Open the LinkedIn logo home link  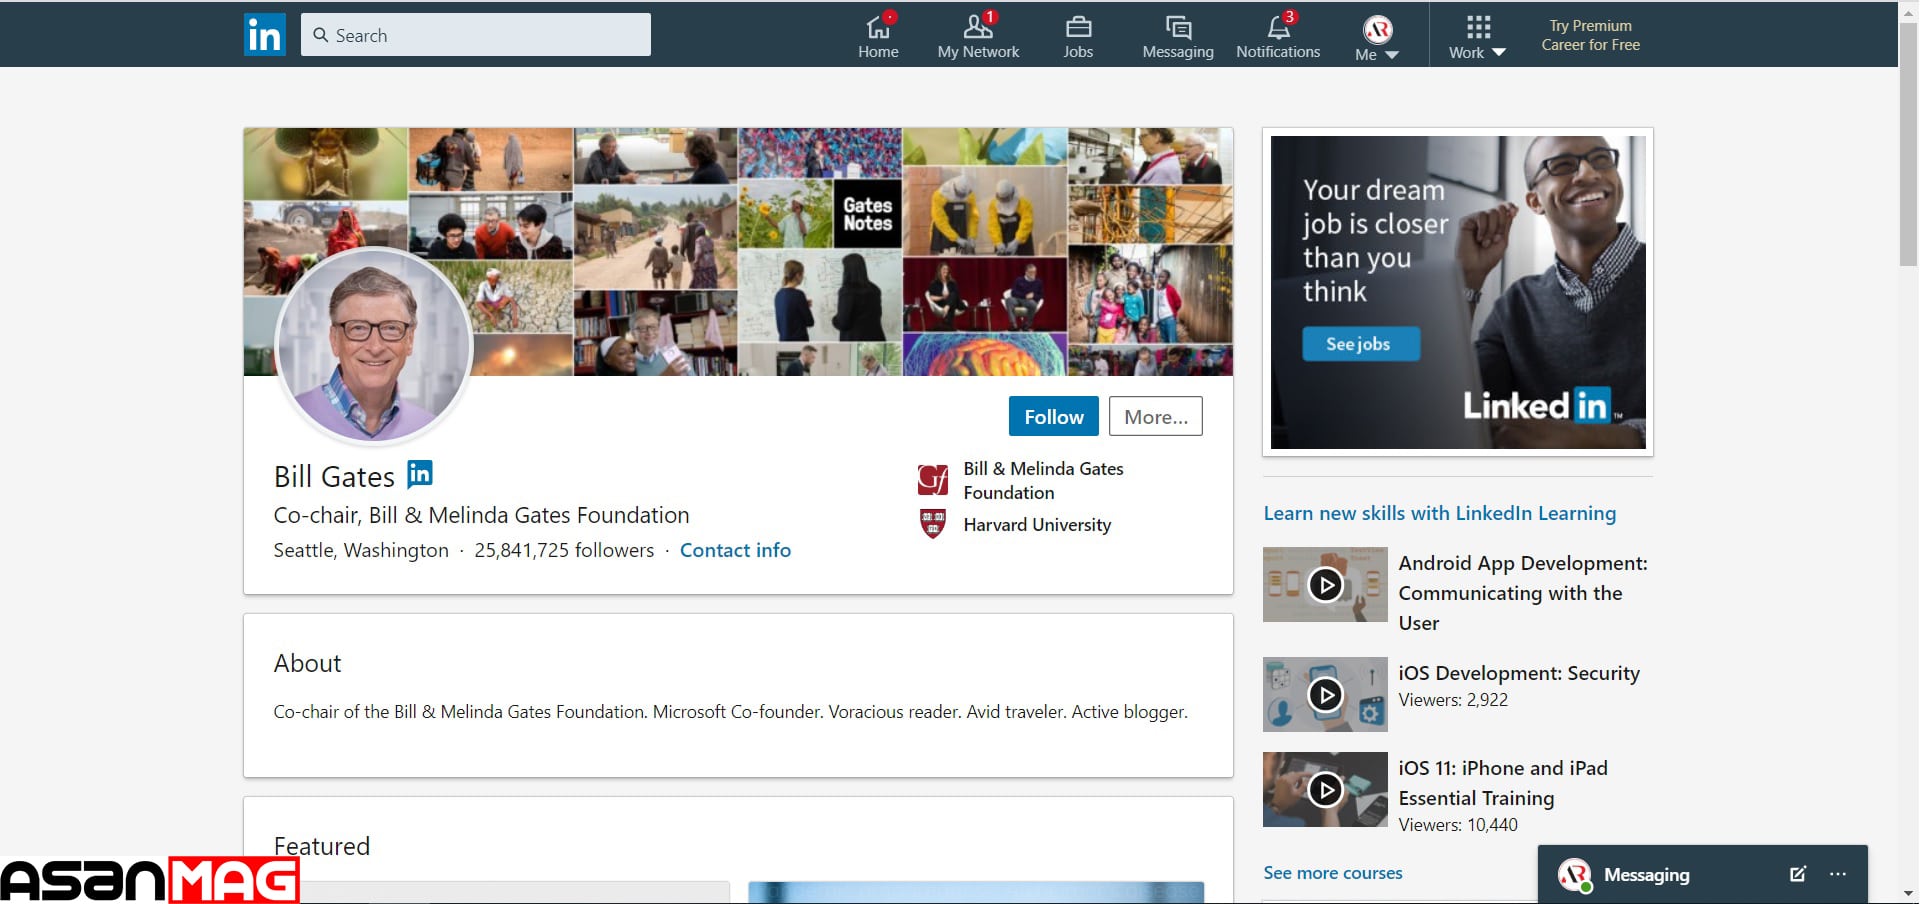[x=265, y=35]
